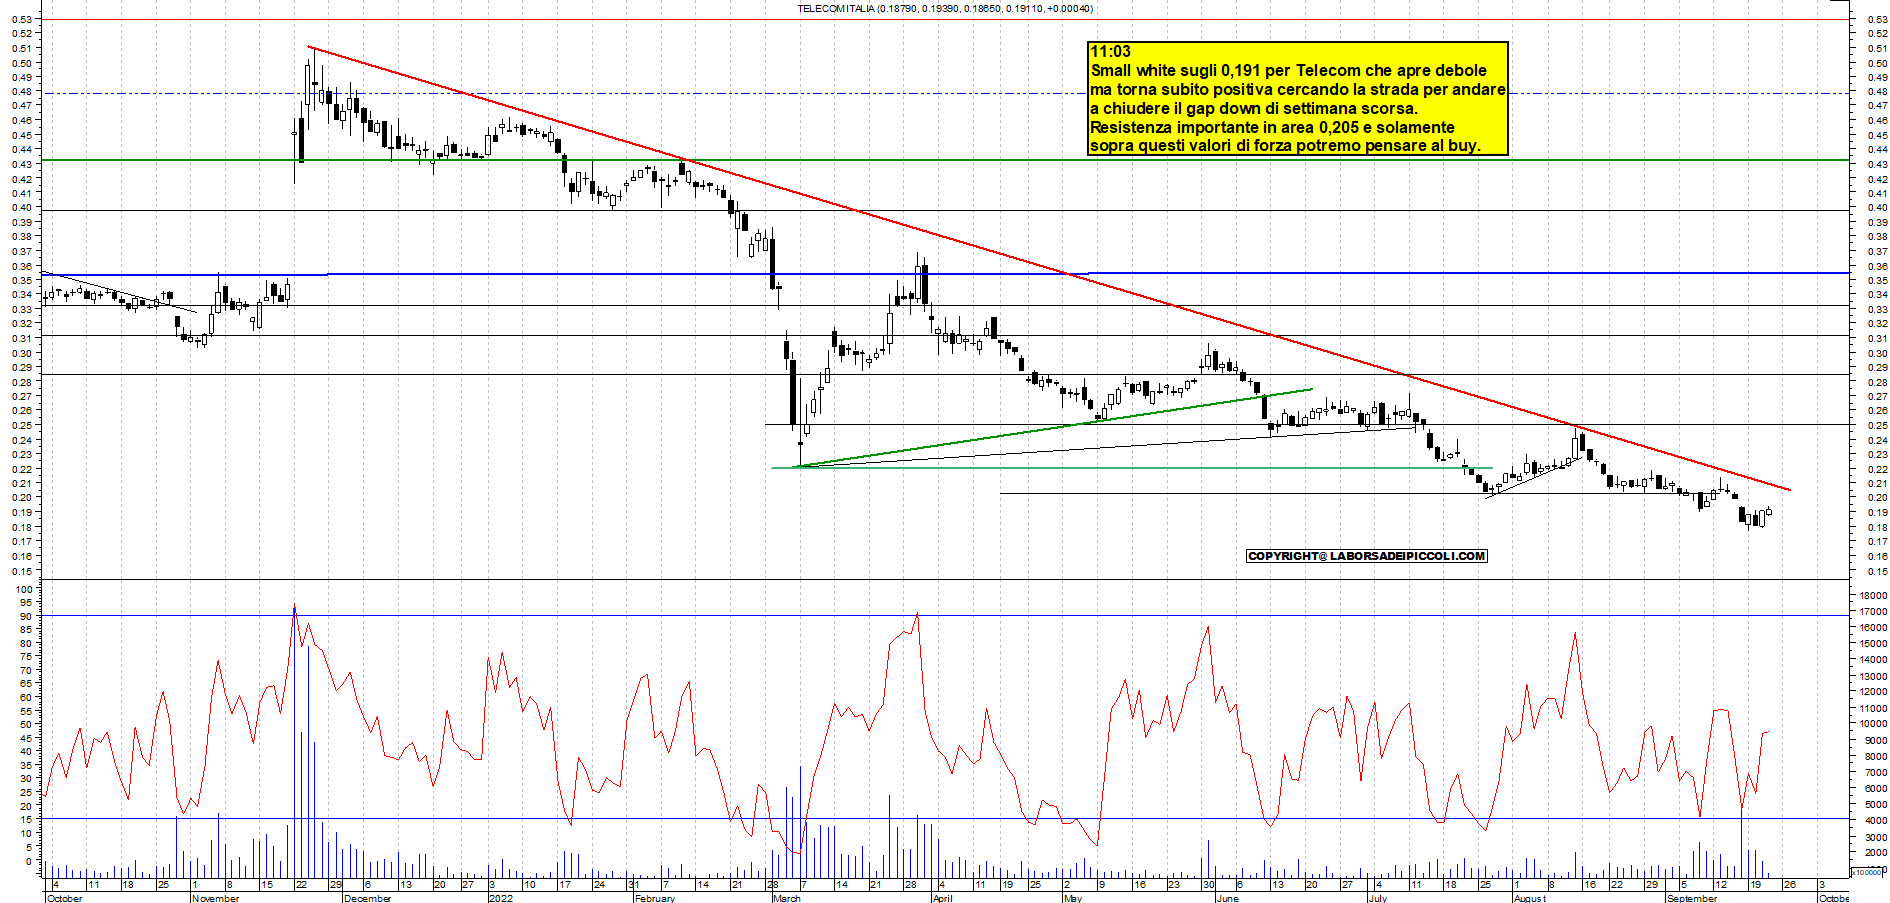Click 100 on the oscillator scale

24,589
